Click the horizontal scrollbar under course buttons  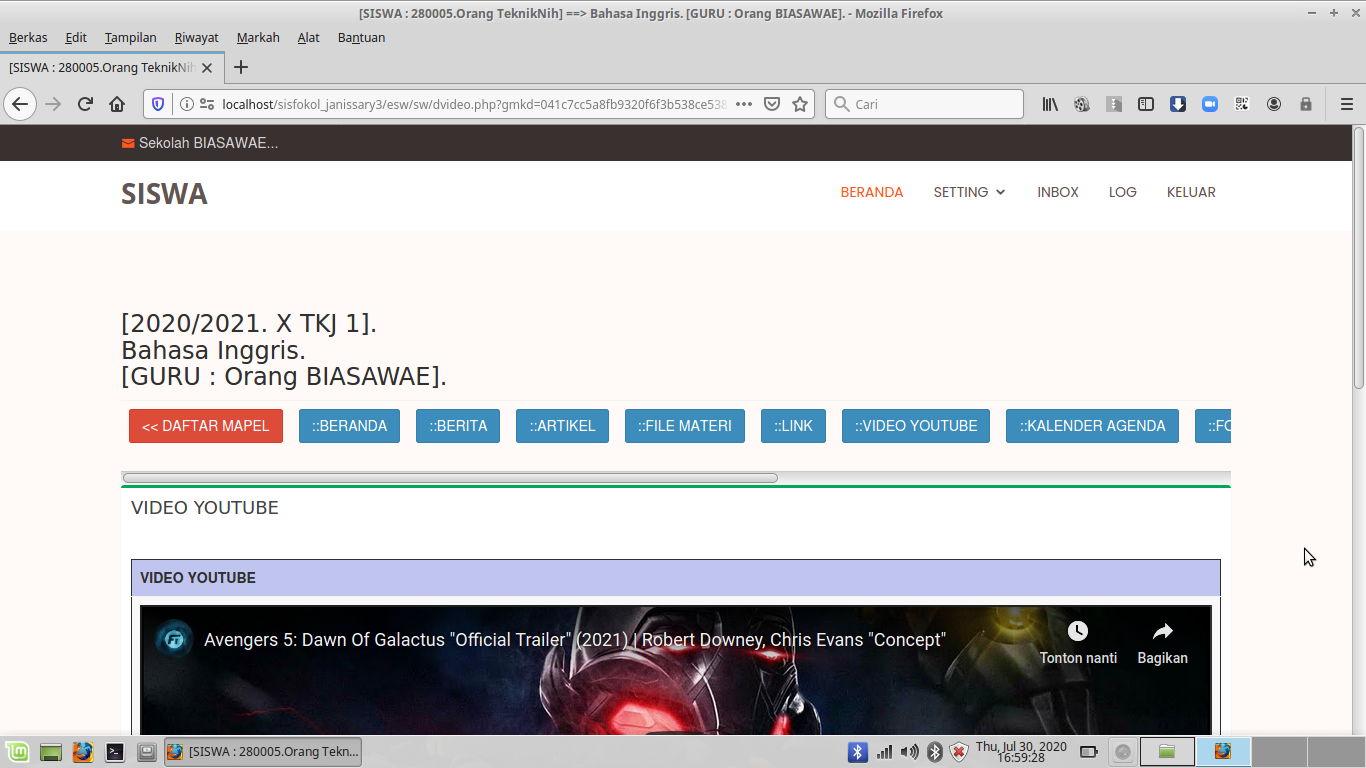pos(450,478)
